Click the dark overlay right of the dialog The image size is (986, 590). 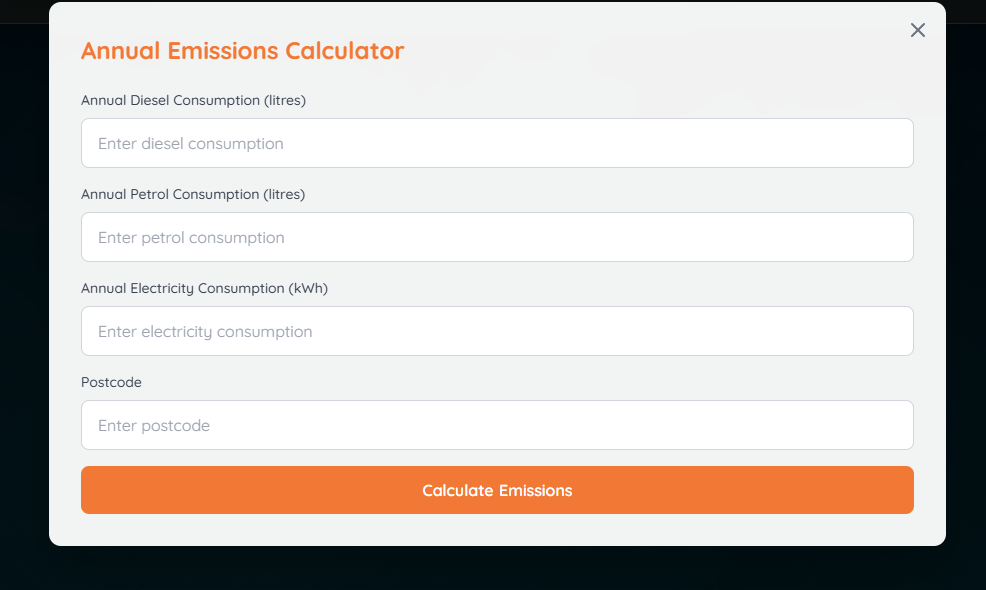tap(966, 300)
